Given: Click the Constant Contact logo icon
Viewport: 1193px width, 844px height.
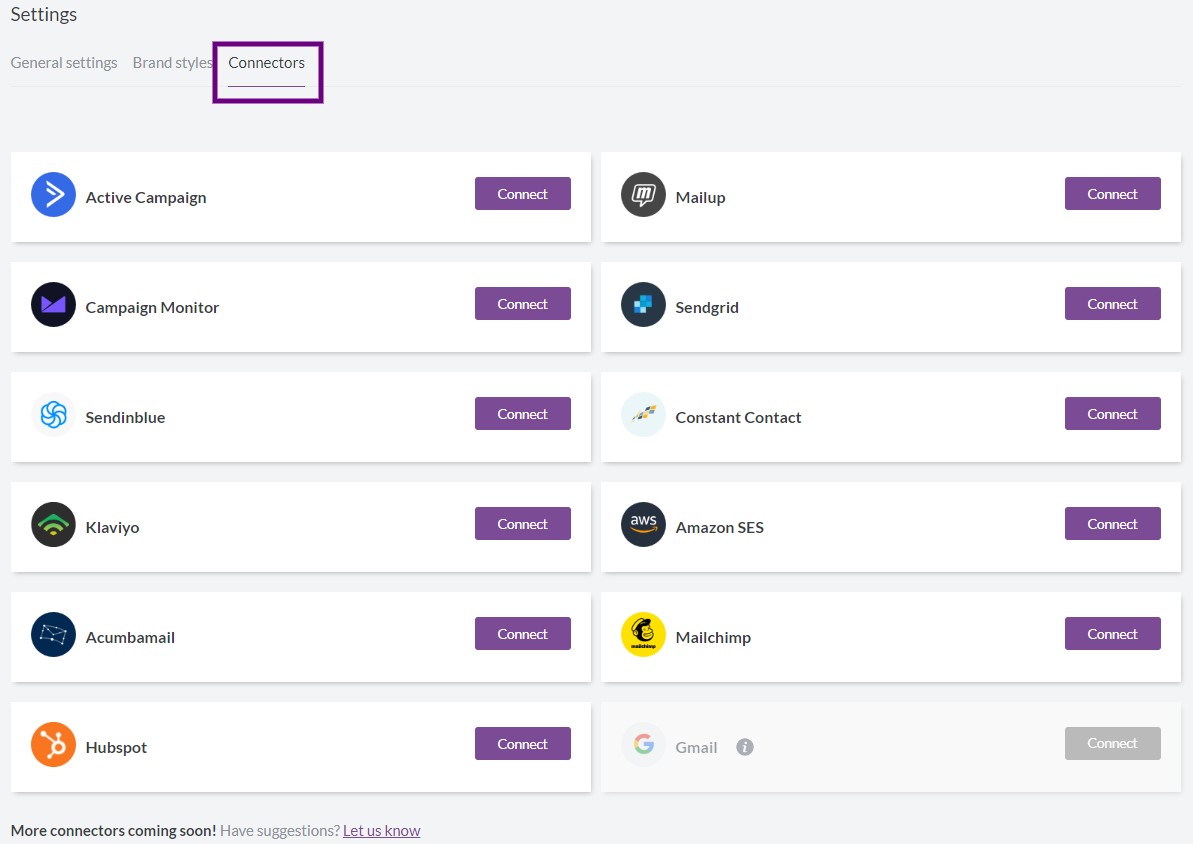Looking at the screenshot, I should [x=643, y=415].
